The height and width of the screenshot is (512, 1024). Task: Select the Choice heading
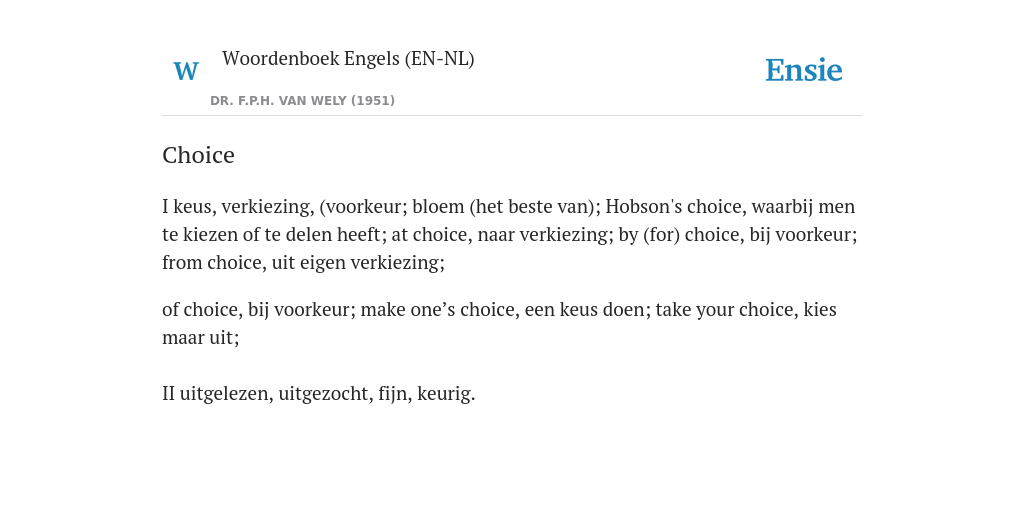199,155
